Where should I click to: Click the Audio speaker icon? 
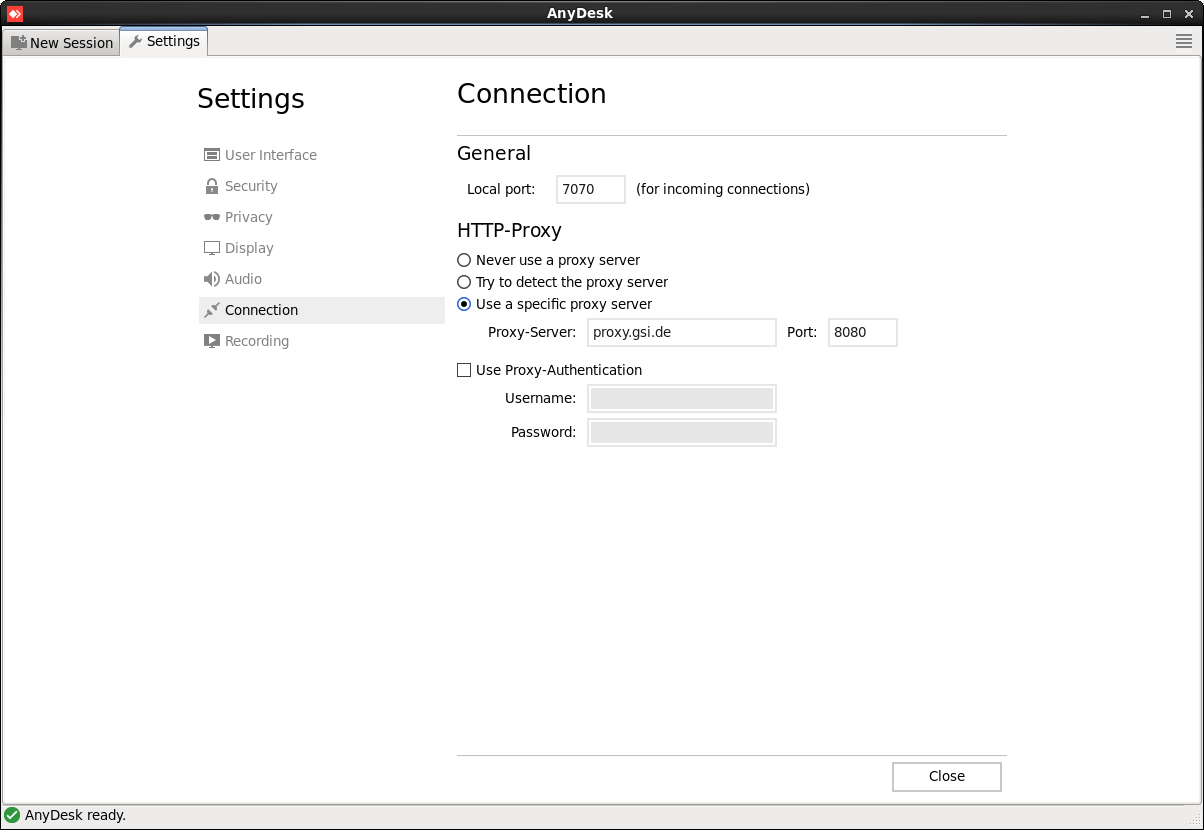pos(211,279)
